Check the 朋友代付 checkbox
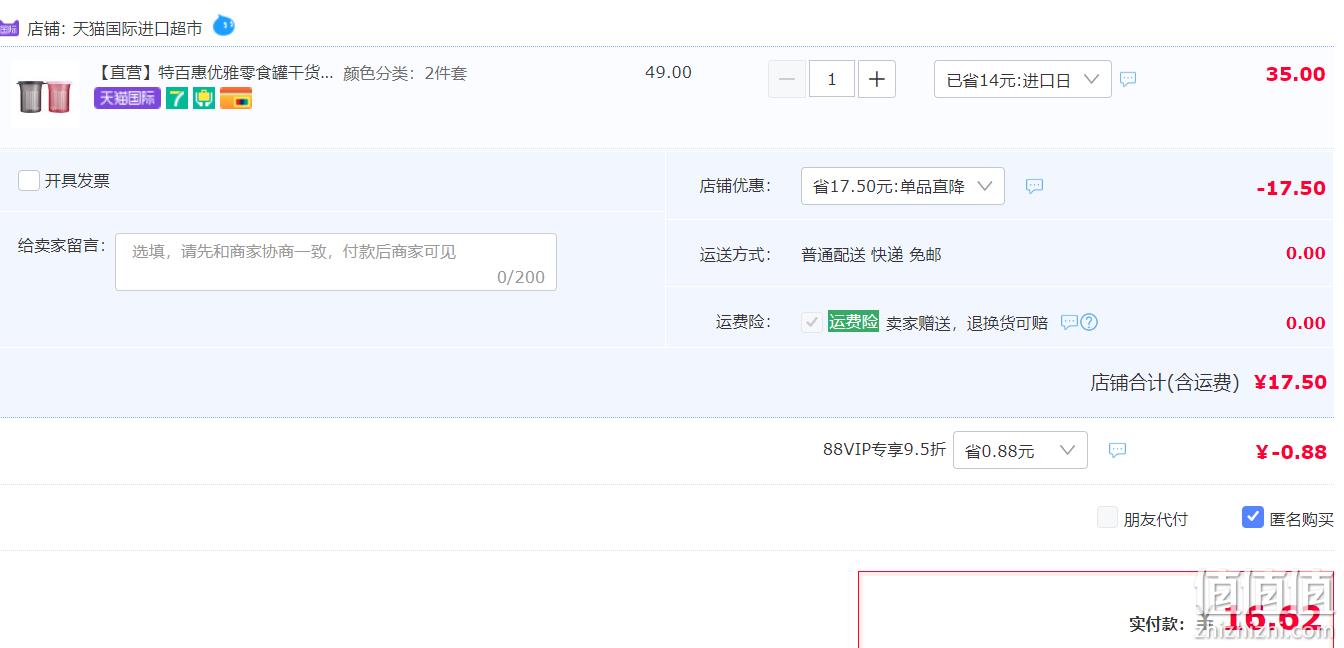This screenshot has width=1344, height=648. [1107, 517]
